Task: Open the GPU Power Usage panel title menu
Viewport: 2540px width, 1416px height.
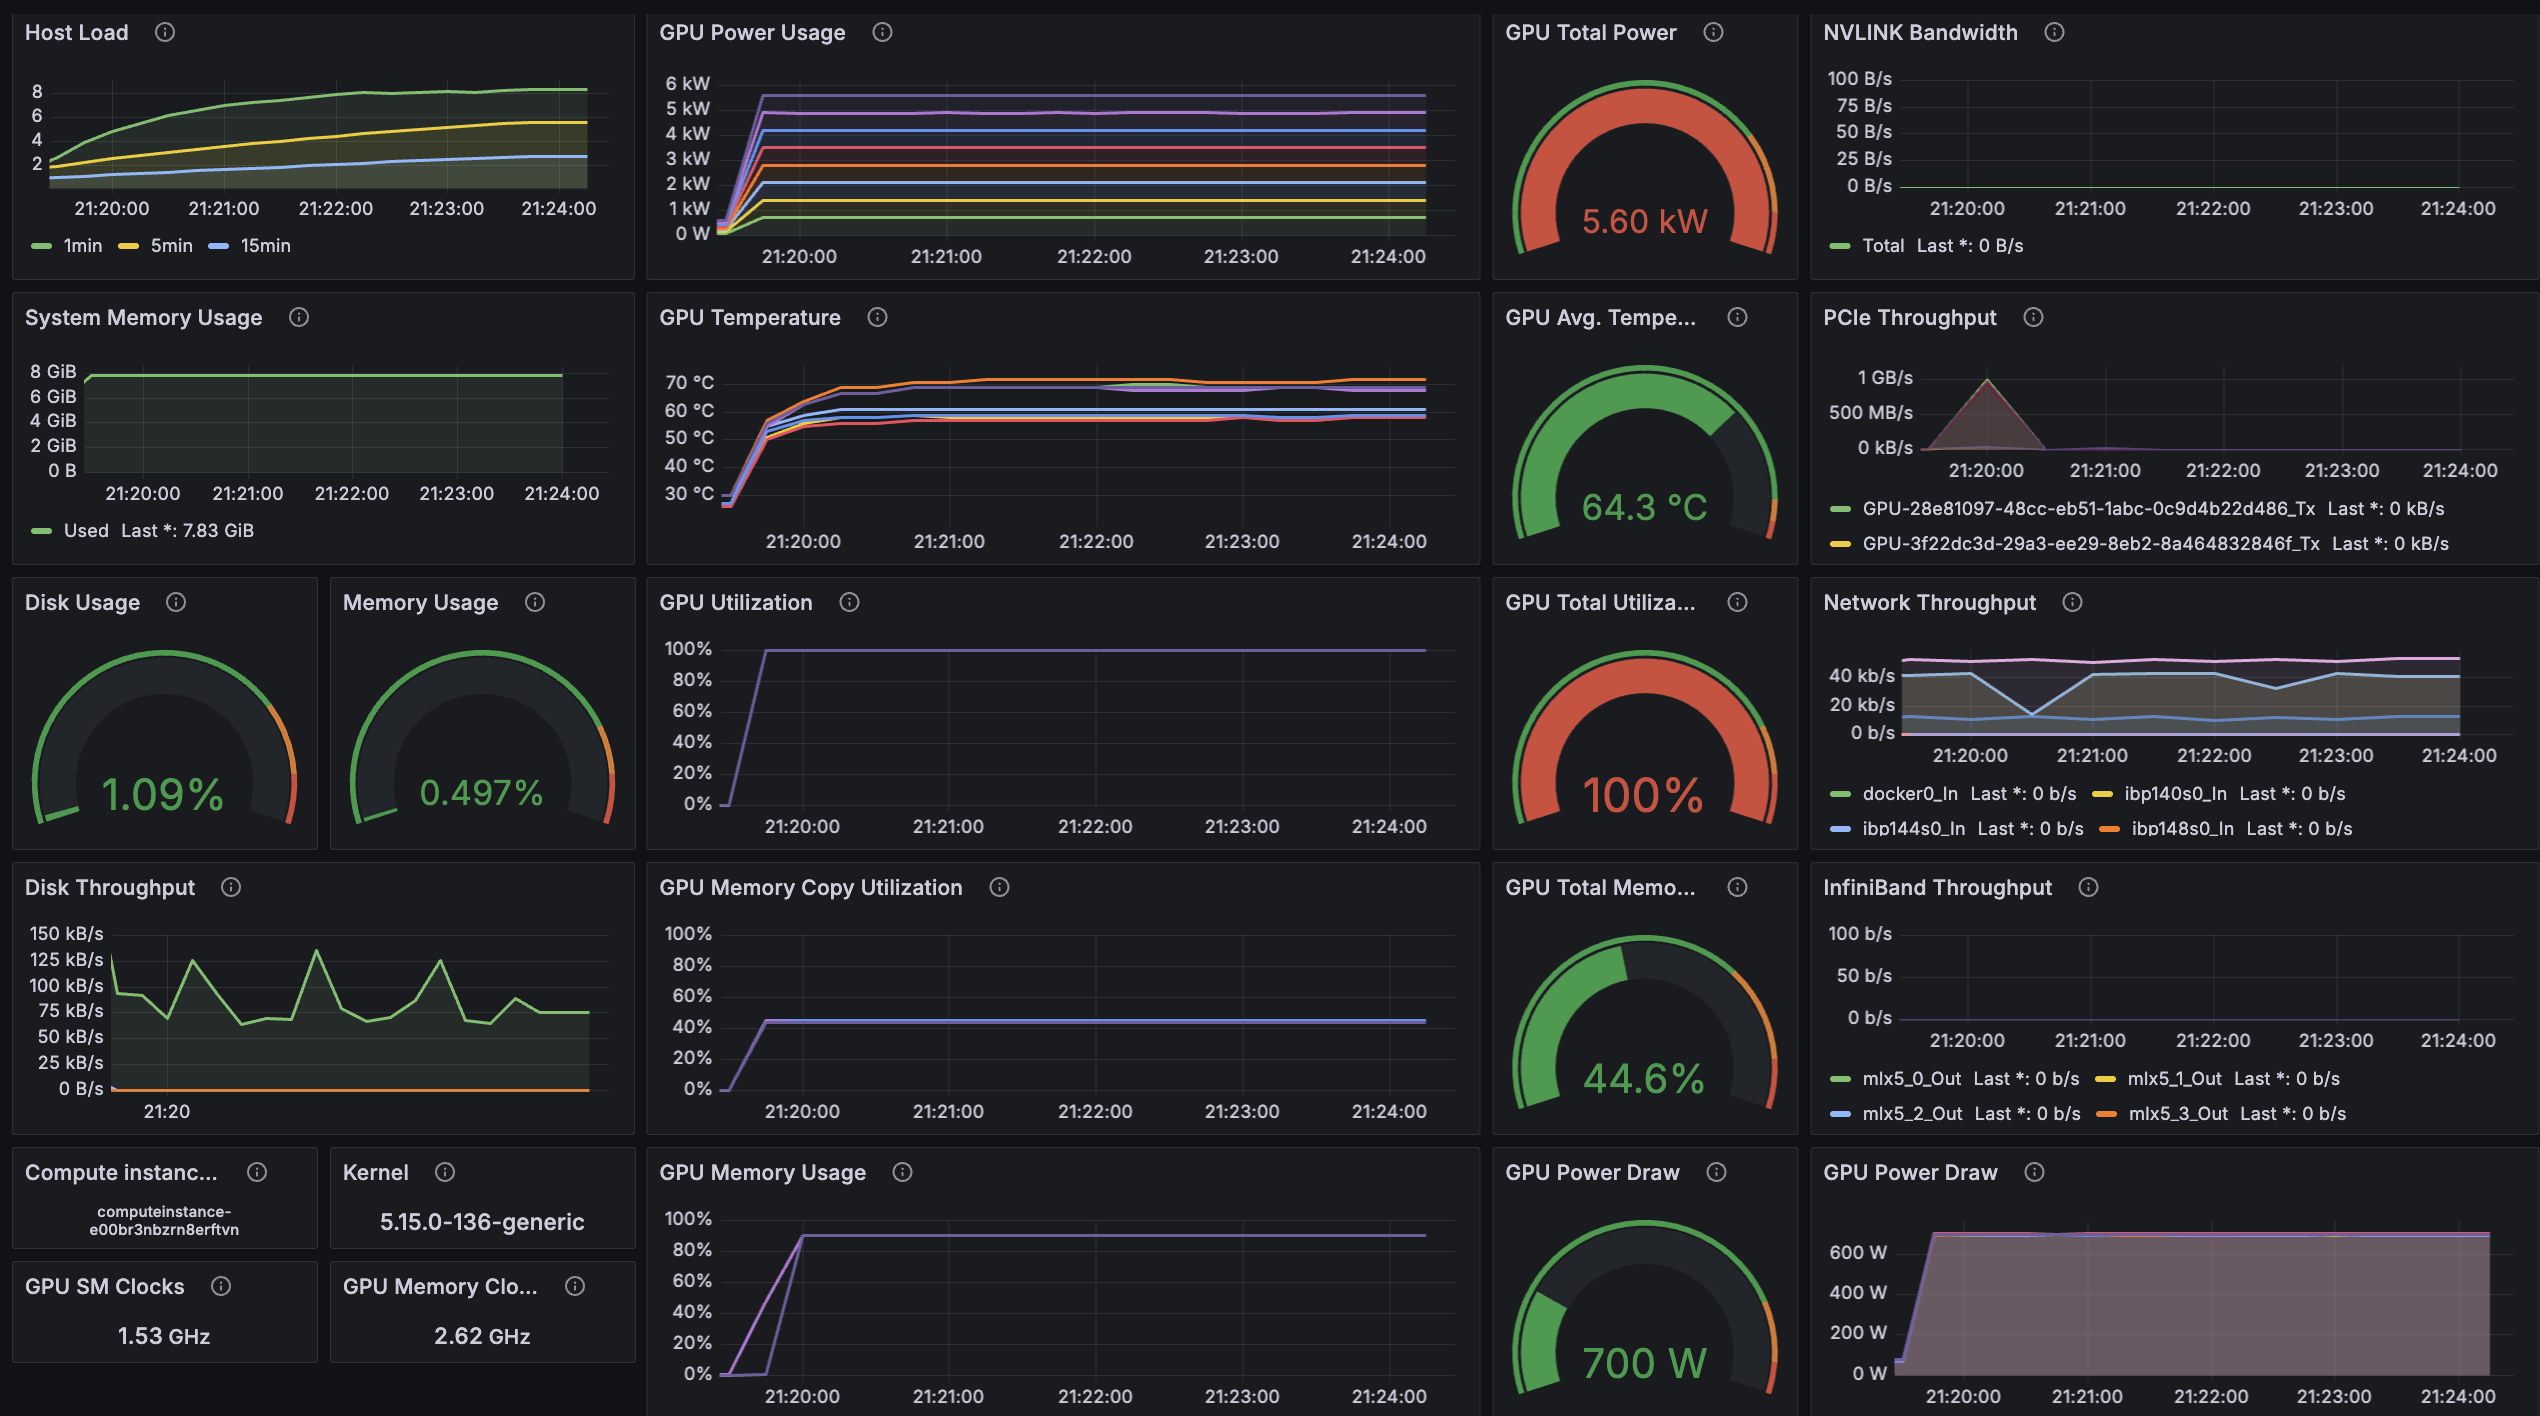Action: click(752, 32)
